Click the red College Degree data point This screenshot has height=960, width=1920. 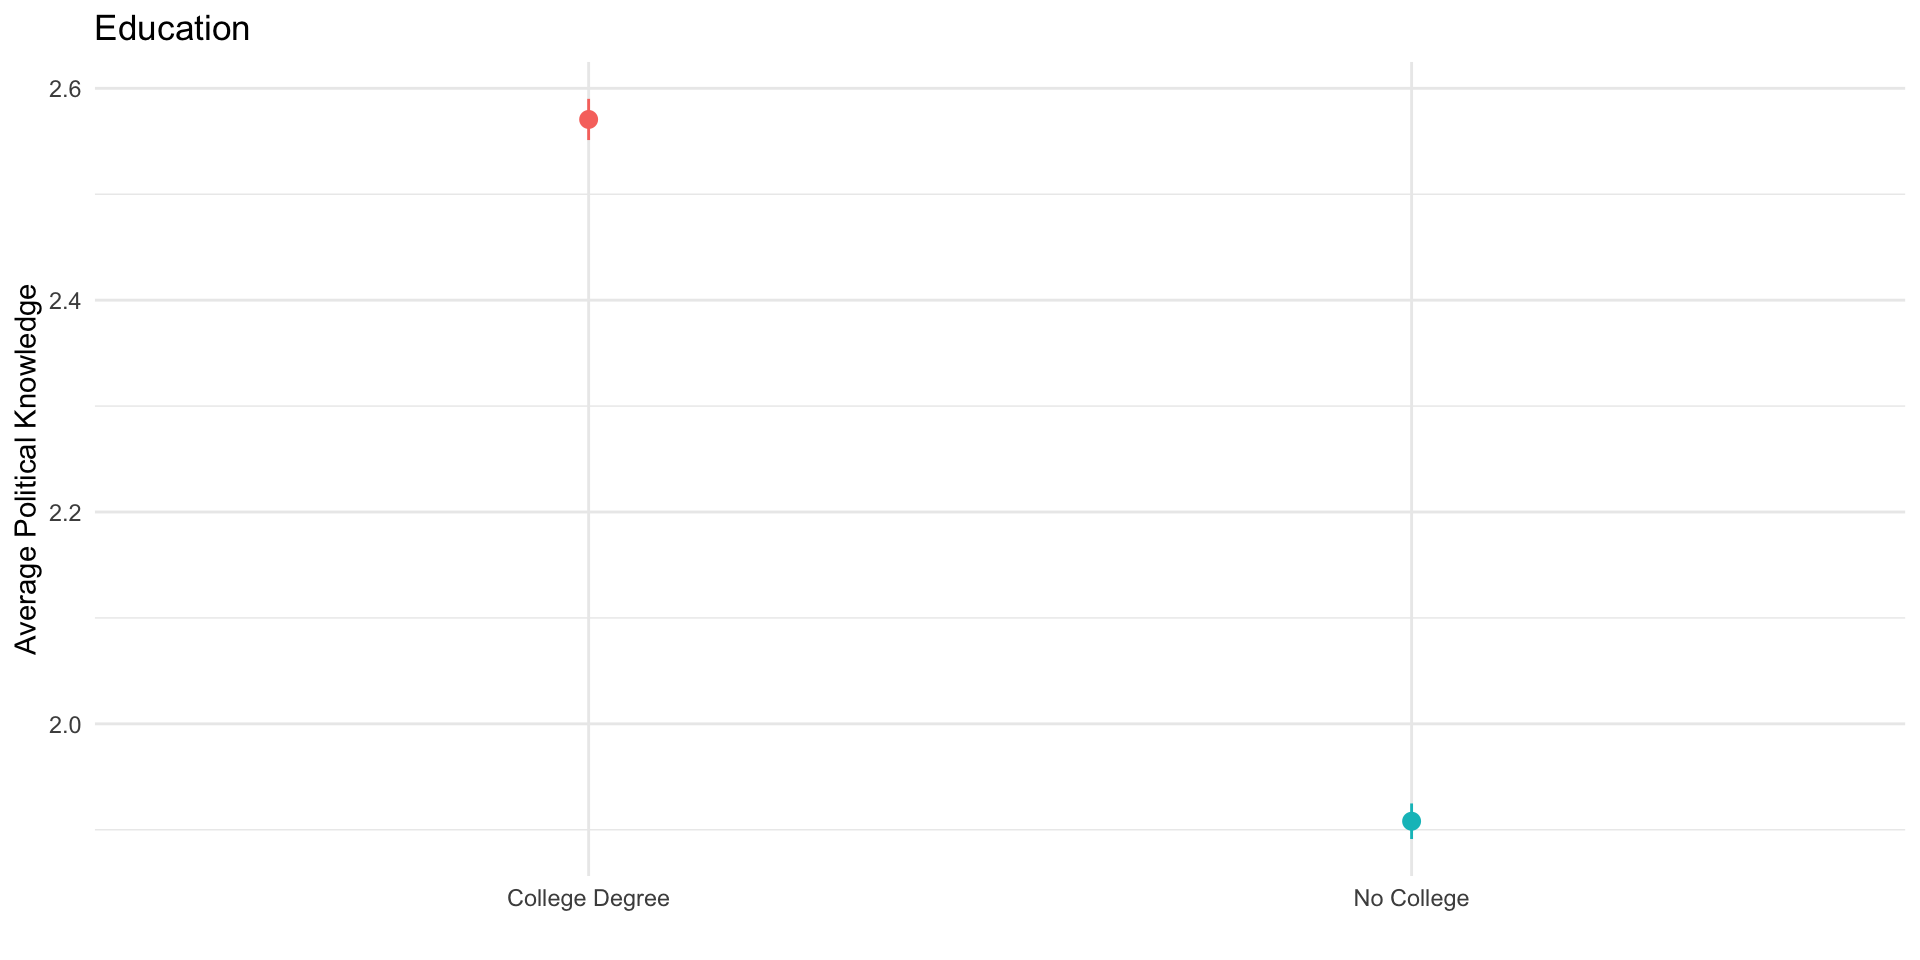click(x=588, y=120)
